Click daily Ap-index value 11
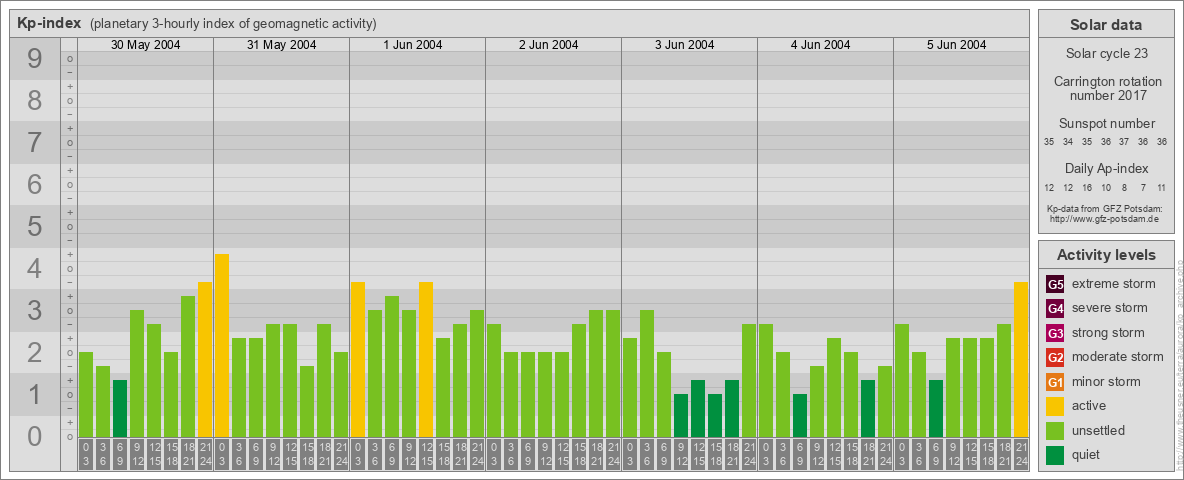 [1162, 187]
